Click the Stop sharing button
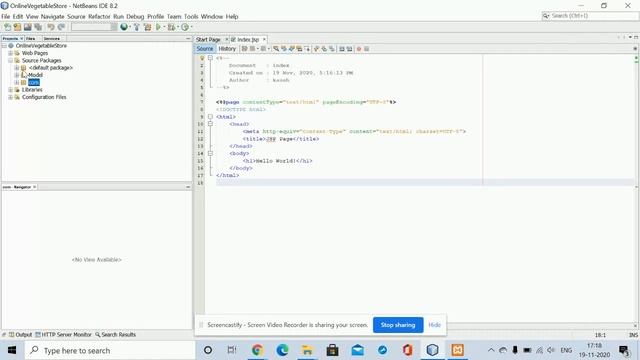Image resolution: width=640 pixels, height=360 pixels. point(398,325)
